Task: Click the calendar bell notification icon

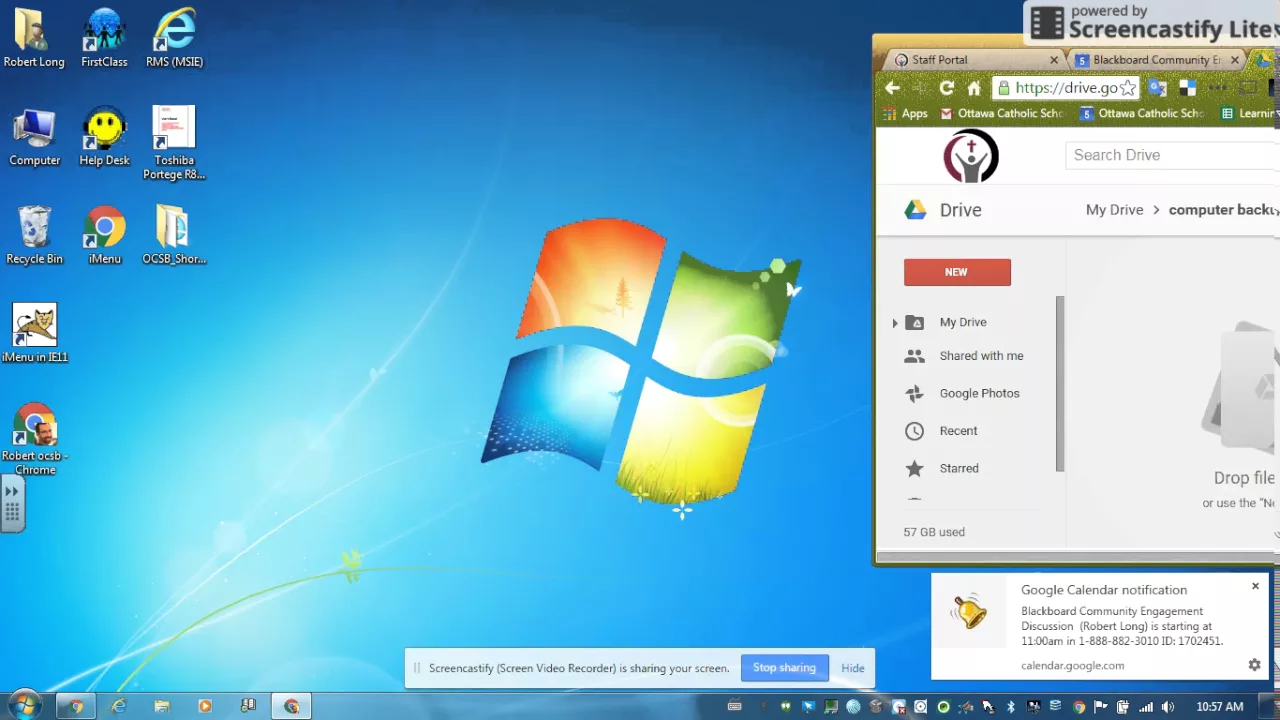Action: [968, 611]
